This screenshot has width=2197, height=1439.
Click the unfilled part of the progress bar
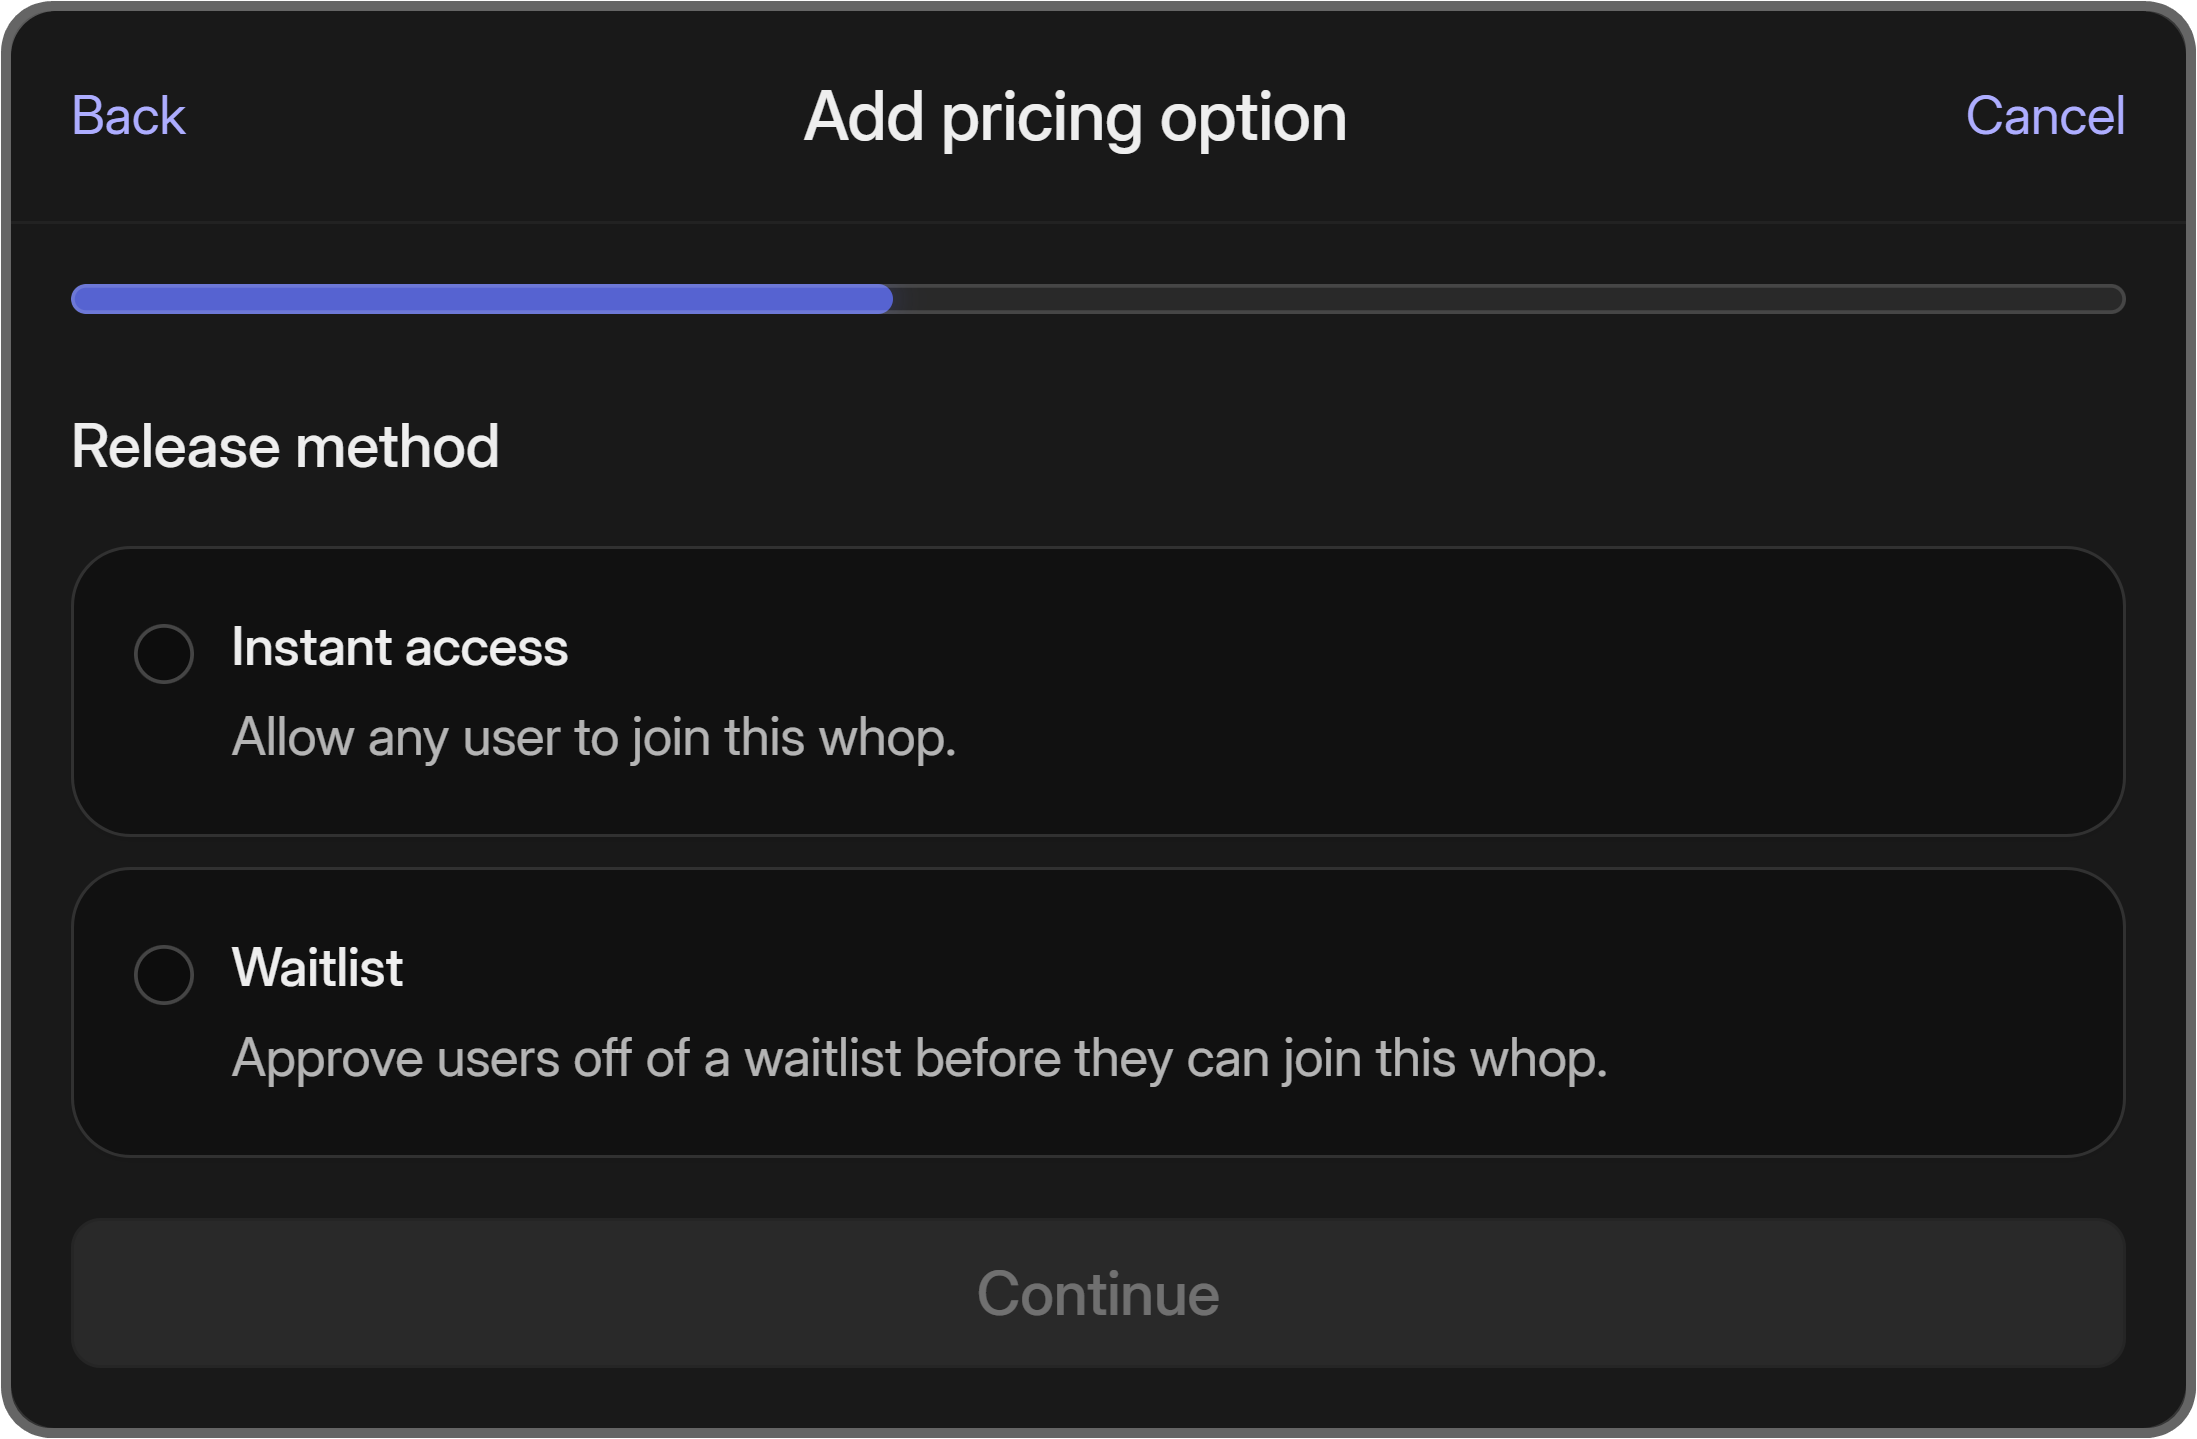[x=1500, y=299]
